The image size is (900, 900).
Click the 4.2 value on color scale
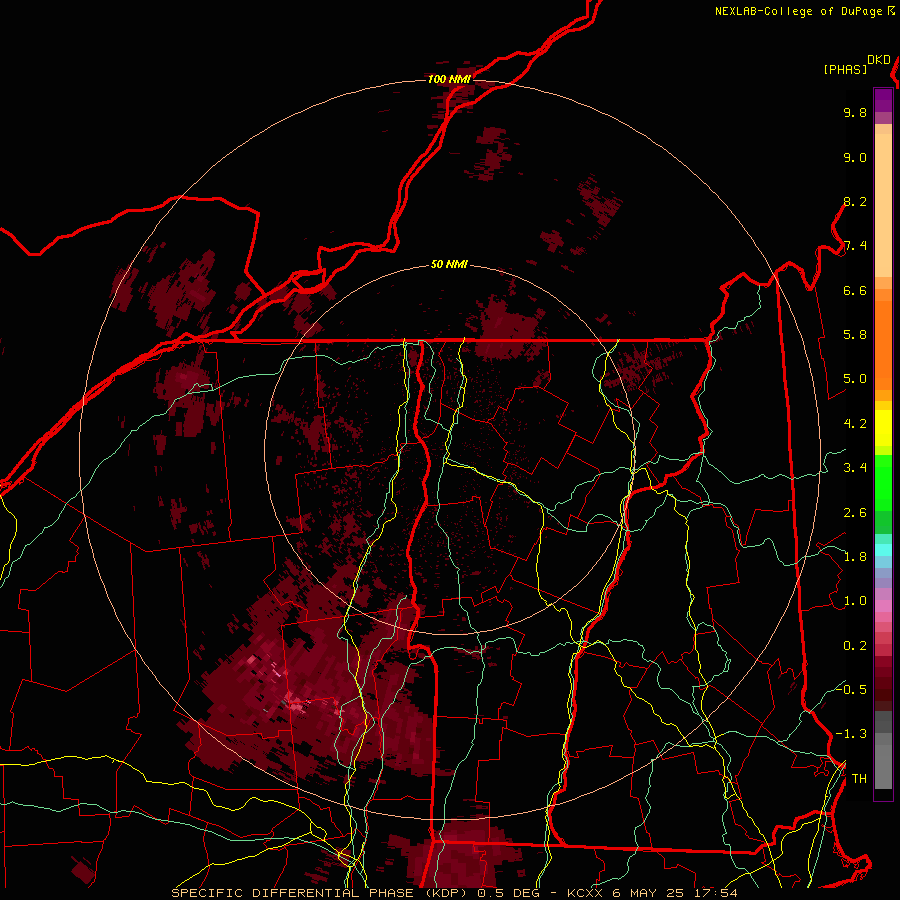[855, 424]
